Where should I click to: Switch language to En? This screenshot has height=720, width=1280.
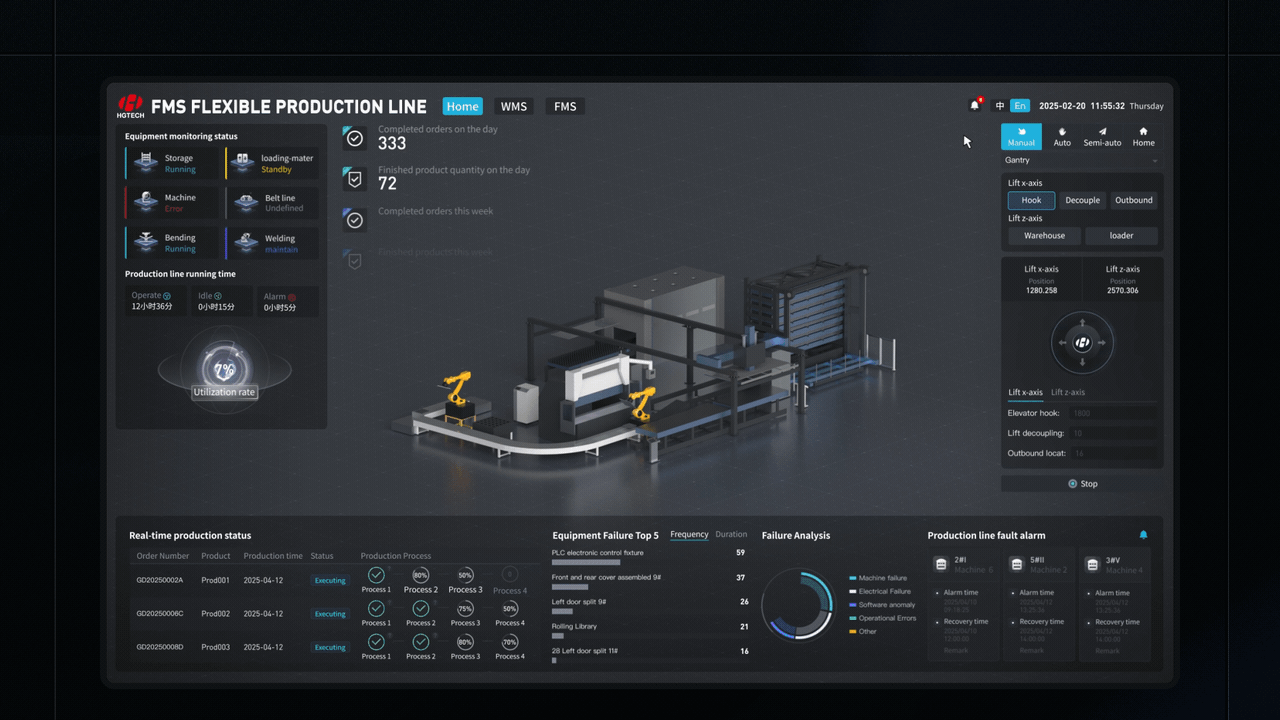point(1020,106)
